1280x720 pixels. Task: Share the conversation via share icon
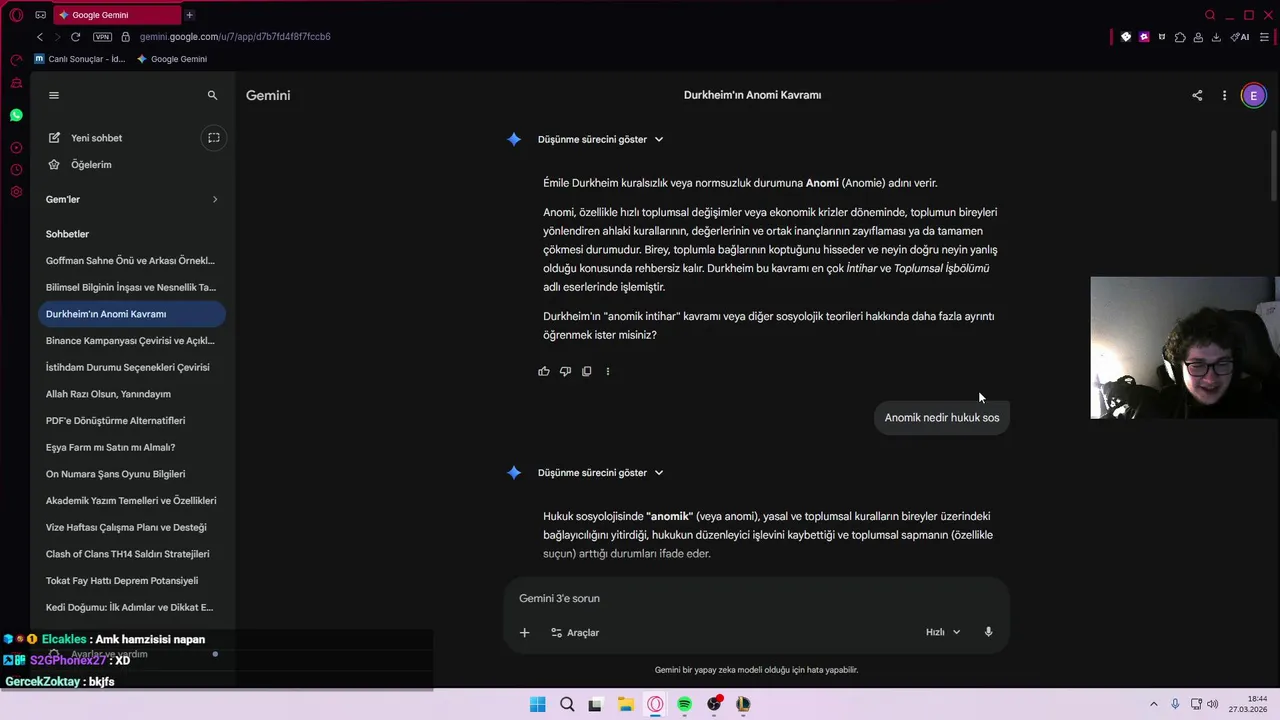1197,95
